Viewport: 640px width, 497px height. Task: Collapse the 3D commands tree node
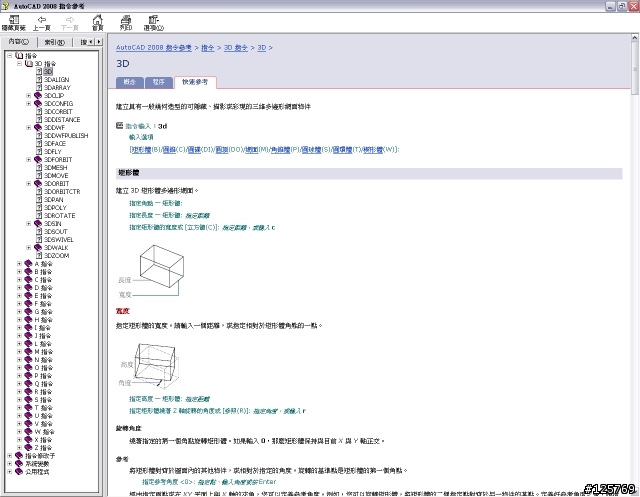[19, 64]
